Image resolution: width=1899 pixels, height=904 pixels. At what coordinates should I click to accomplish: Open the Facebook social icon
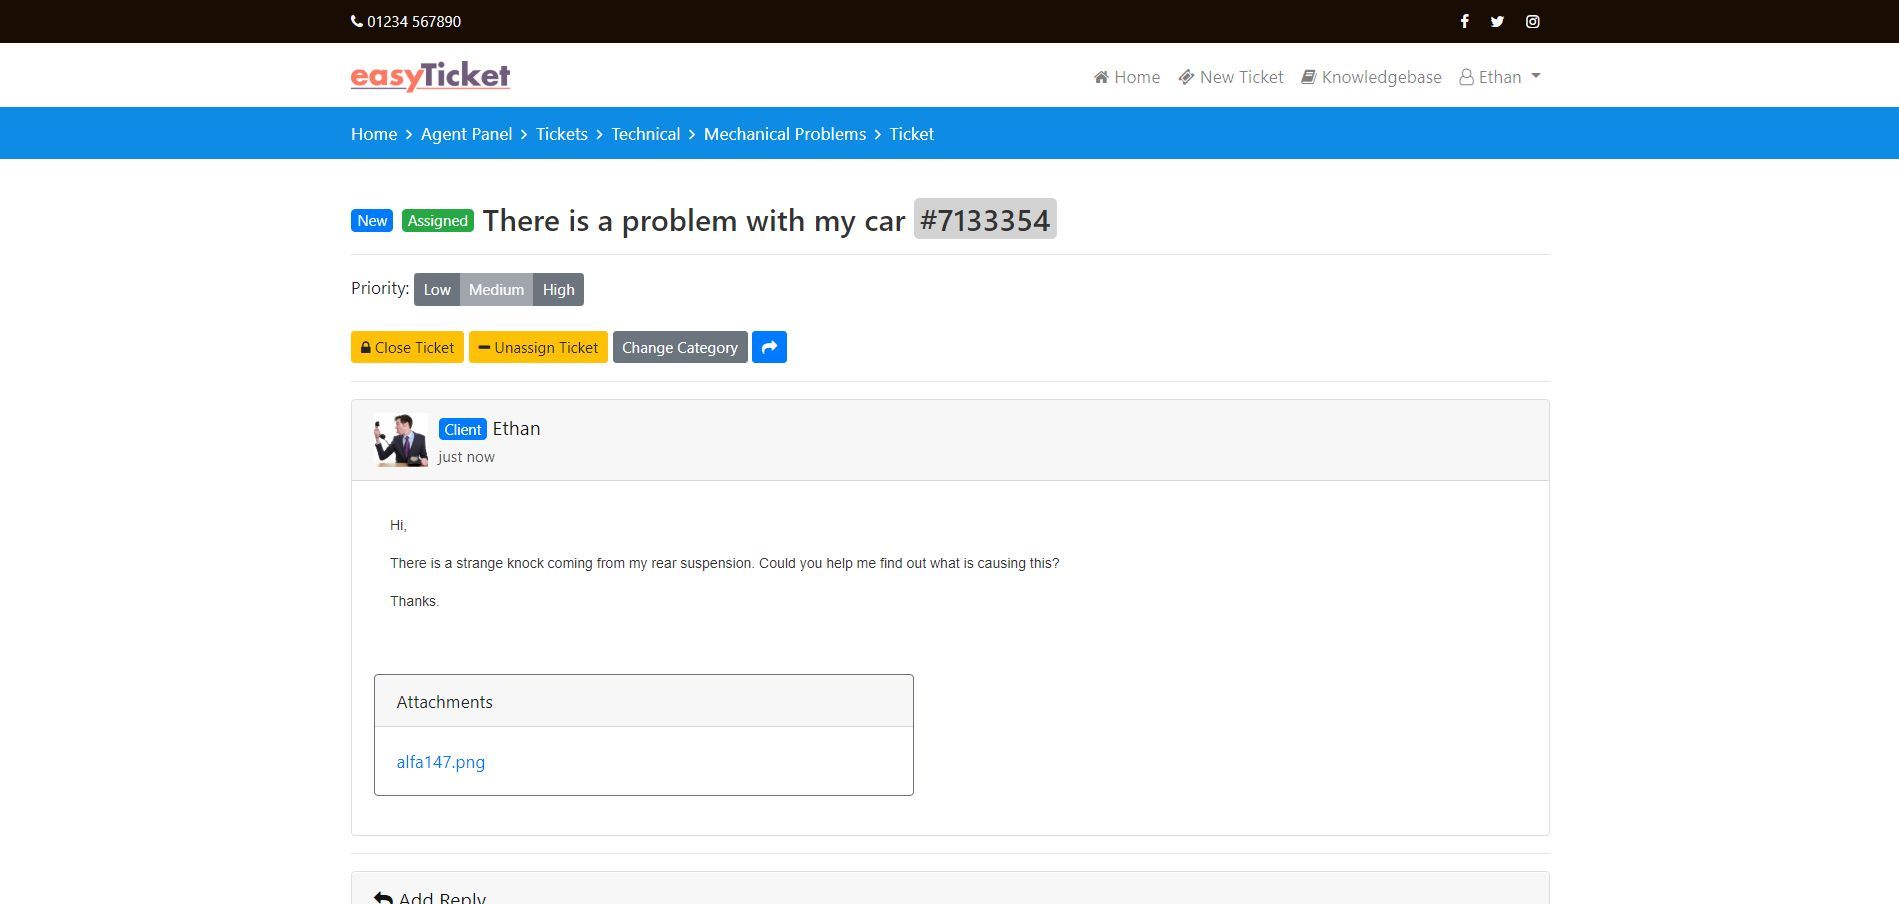coord(1464,21)
